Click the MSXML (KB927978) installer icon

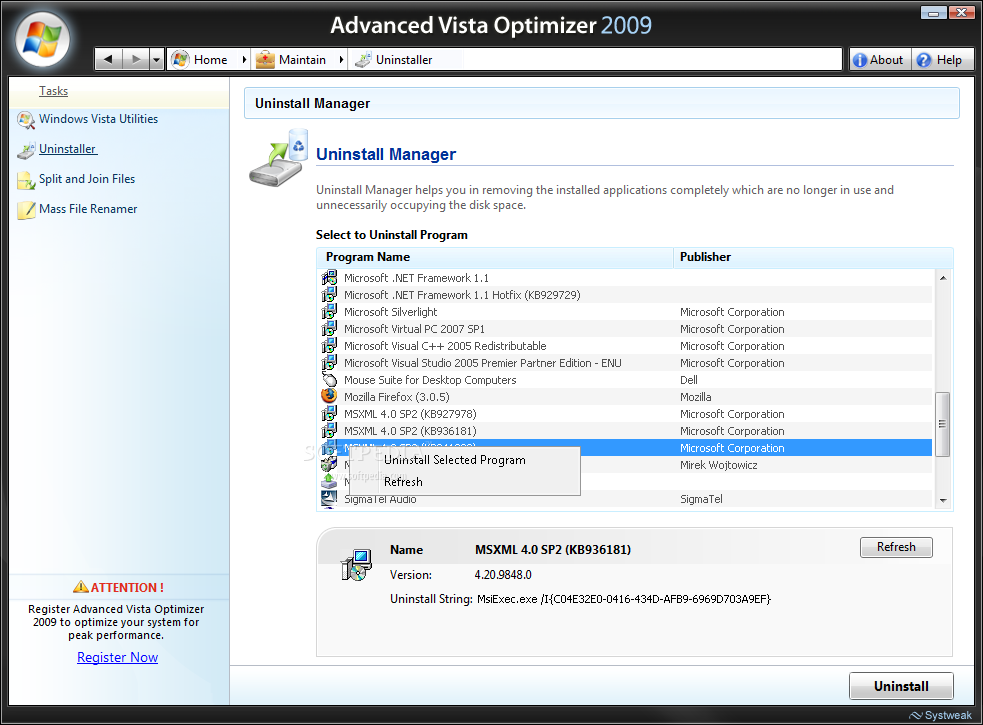coord(329,414)
